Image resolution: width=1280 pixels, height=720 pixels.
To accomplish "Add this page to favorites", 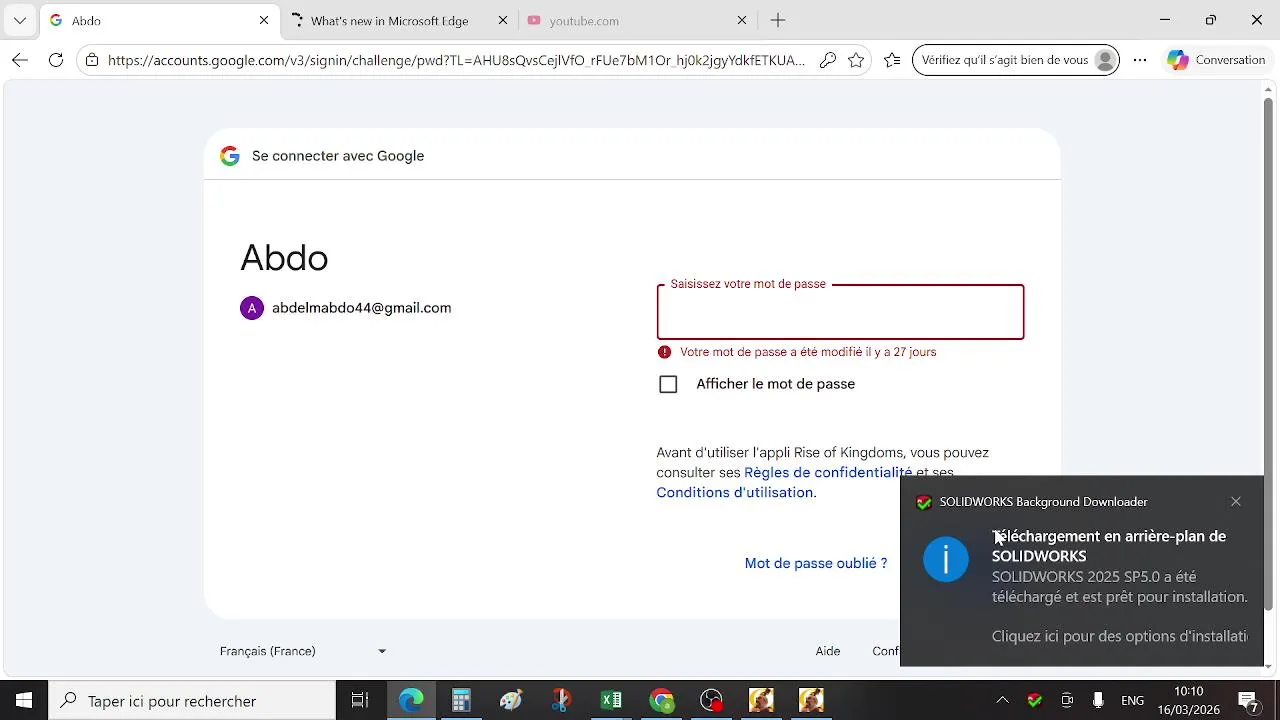I will tap(856, 60).
